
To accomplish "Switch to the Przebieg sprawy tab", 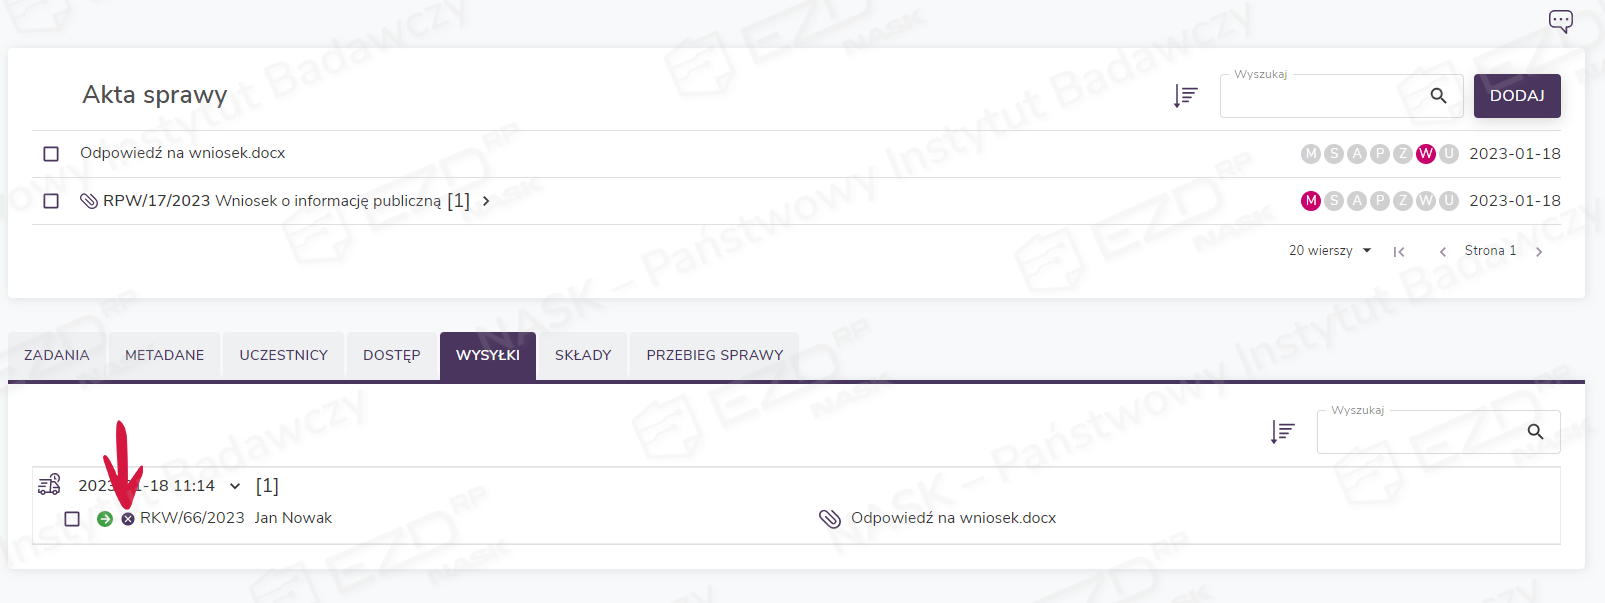I will (x=714, y=355).
